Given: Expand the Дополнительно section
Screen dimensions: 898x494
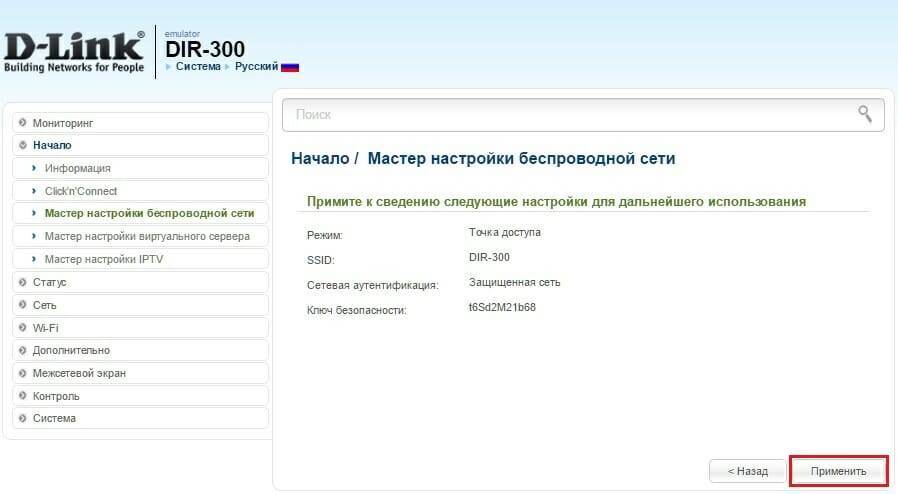Looking at the screenshot, I should click(140, 350).
